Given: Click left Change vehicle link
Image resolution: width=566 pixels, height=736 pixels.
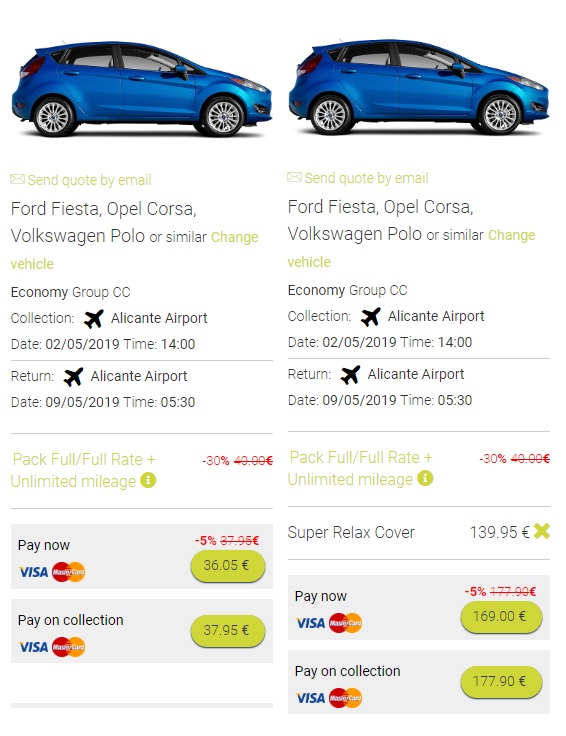Looking at the screenshot, I should (134, 250).
